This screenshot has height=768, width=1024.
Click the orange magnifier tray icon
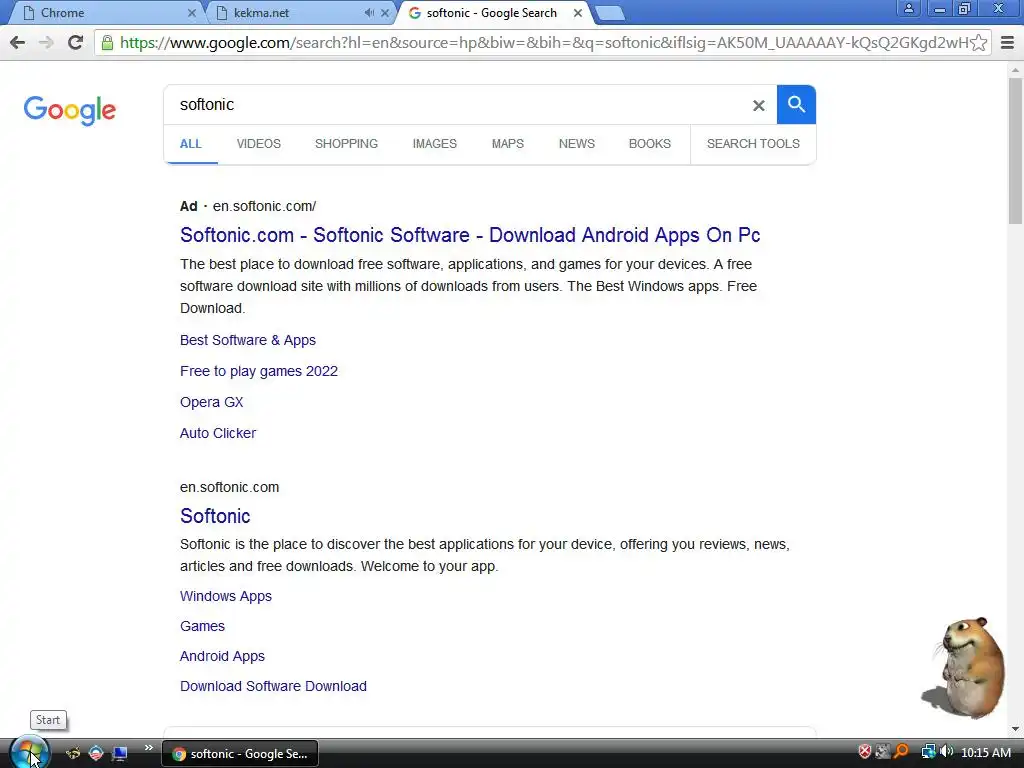click(901, 752)
